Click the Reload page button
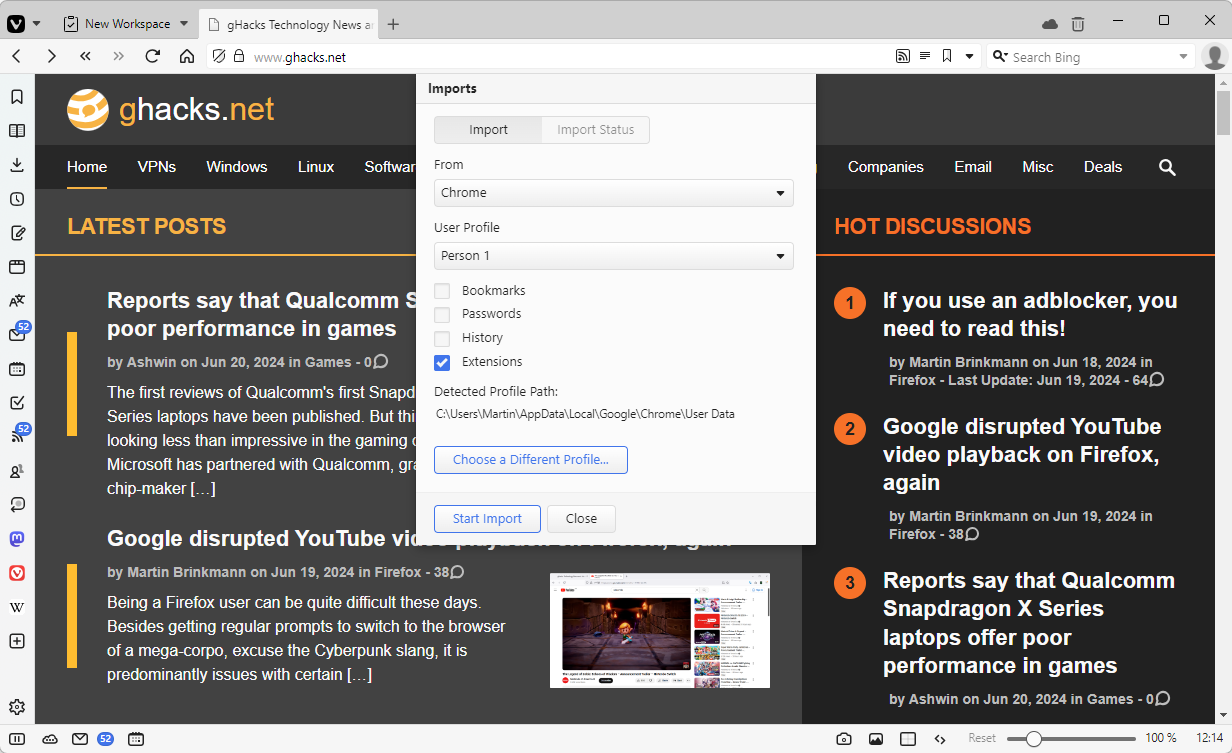Image resolution: width=1232 pixels, height=753 pixels. (153, 56)
